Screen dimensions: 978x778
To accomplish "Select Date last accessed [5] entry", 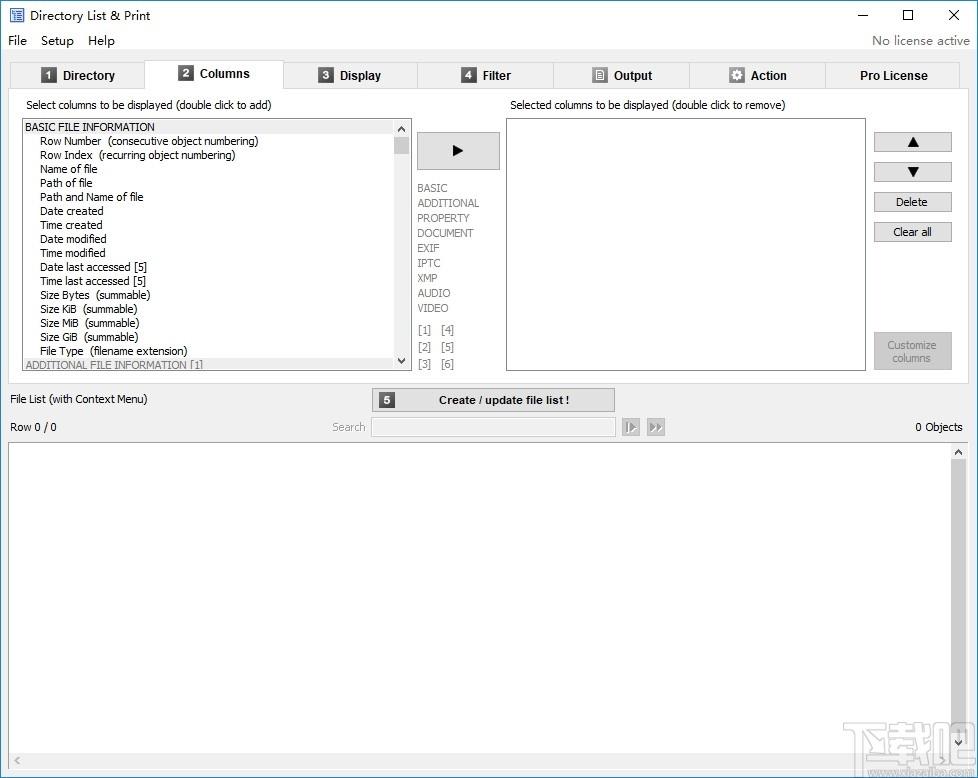I will point(208,267).
